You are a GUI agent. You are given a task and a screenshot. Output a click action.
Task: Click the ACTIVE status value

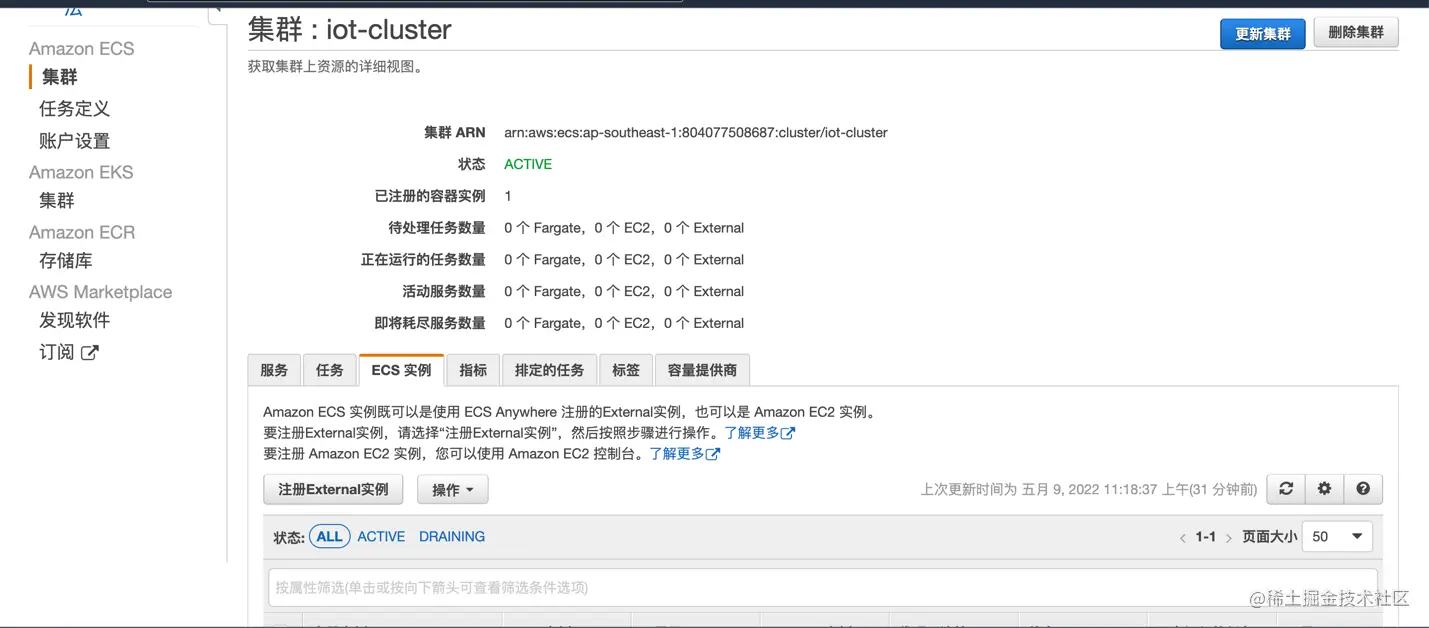(x=528, y=164)
